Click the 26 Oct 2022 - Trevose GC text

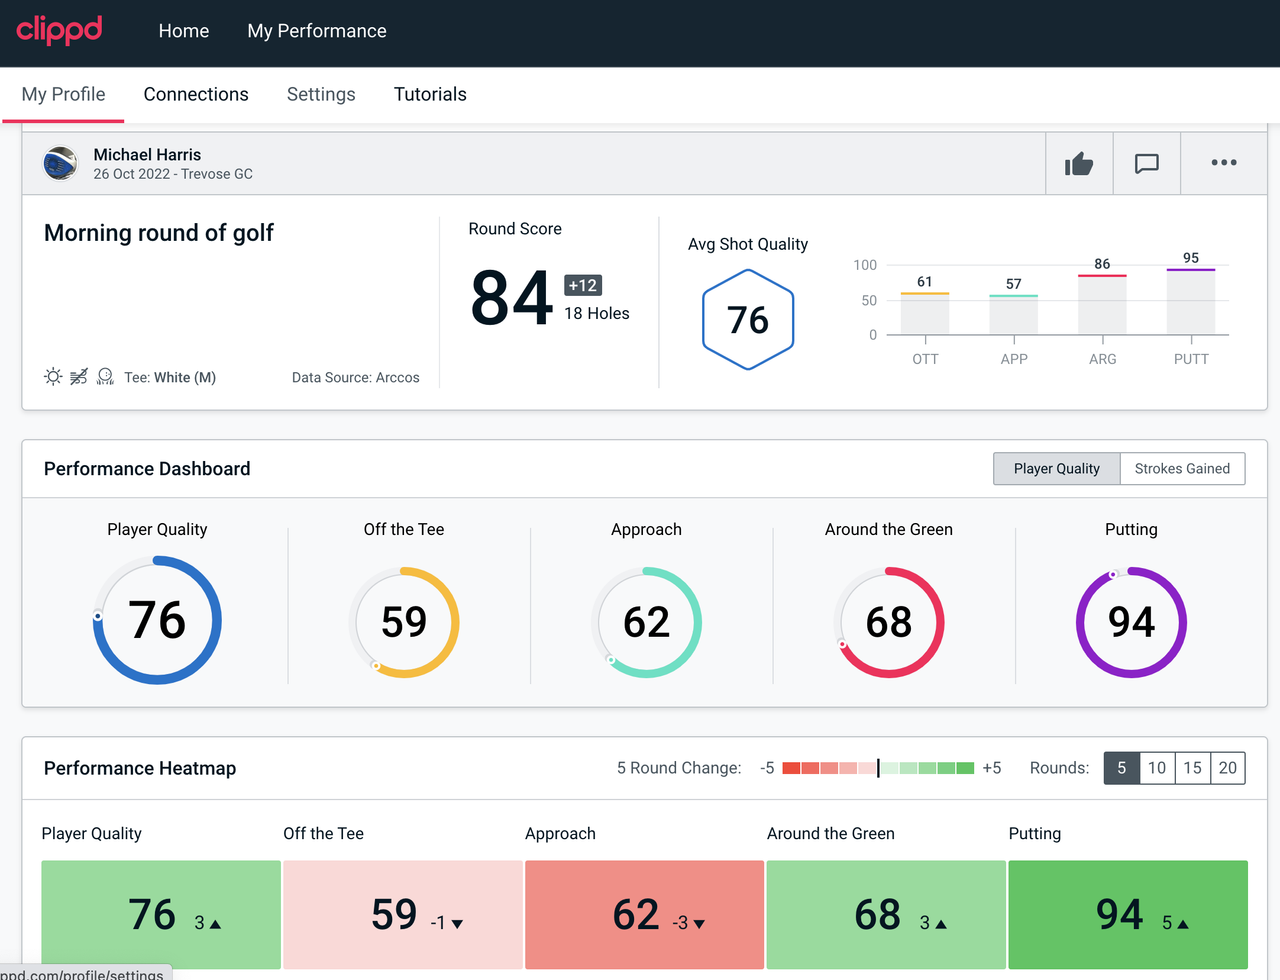coord(173,174)
